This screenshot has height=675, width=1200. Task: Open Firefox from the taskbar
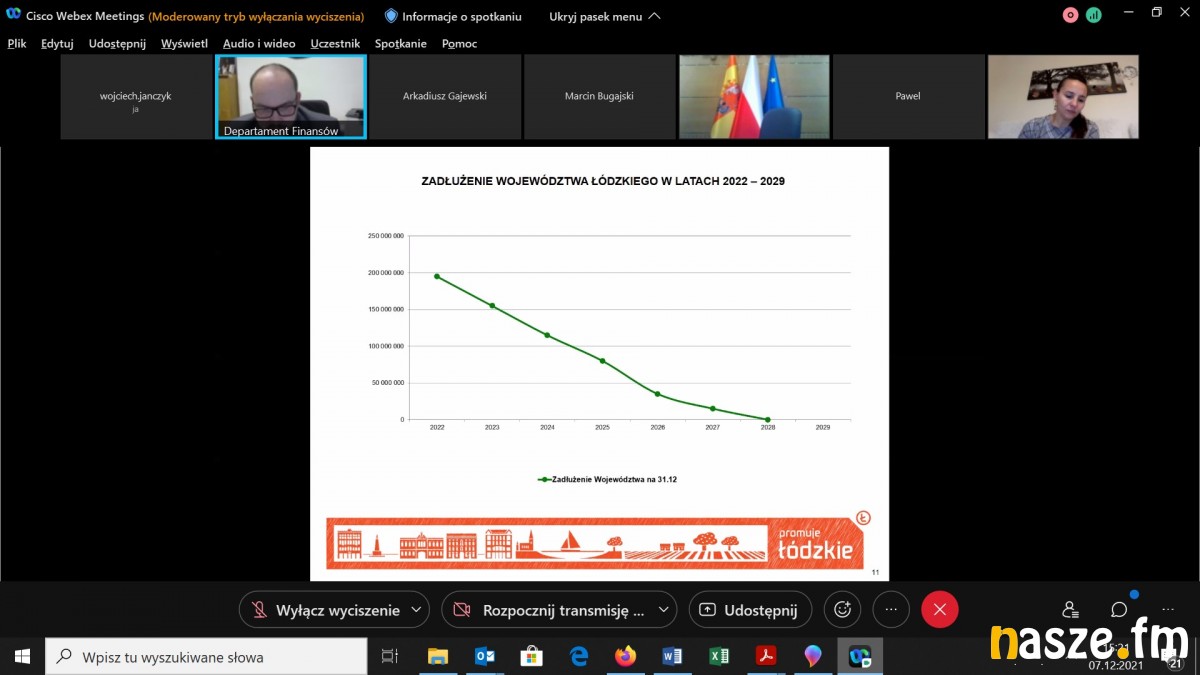tap(625, 657)
